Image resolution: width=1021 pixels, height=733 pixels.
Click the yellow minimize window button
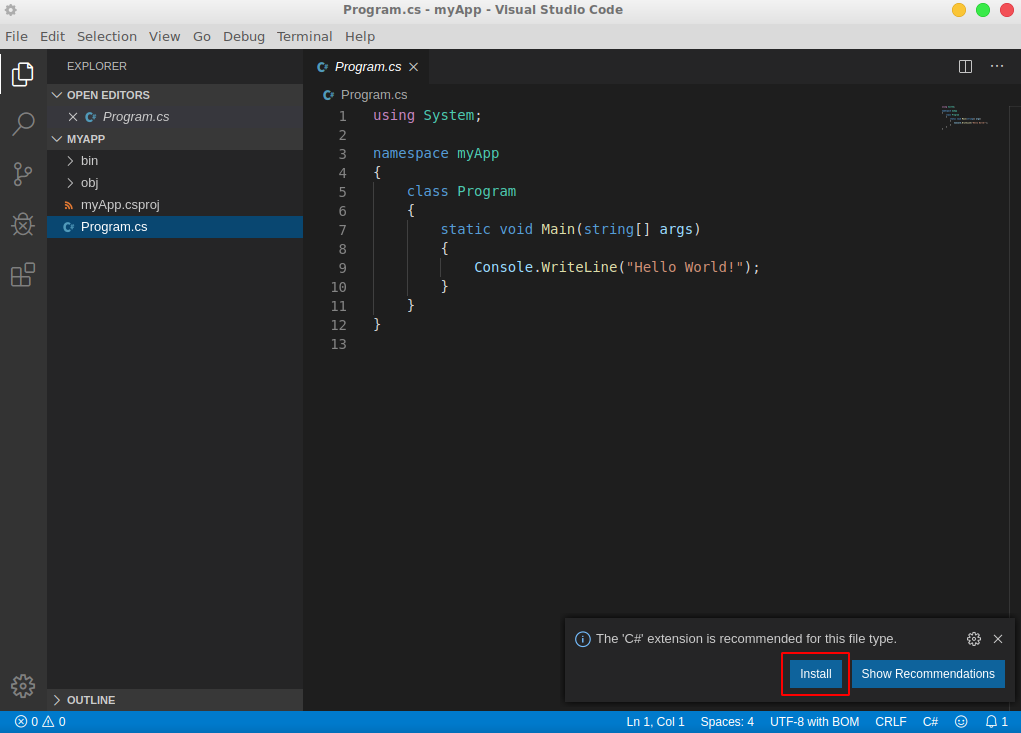click(958, 10)
